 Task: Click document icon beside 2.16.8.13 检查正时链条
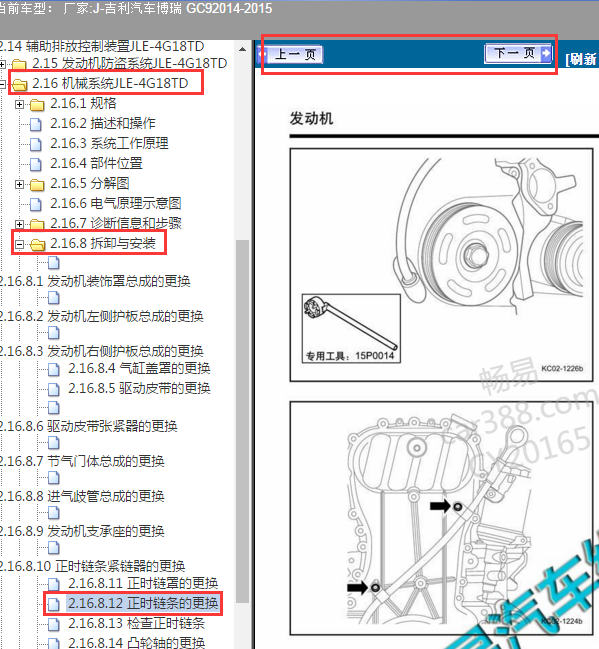(53, 624)
